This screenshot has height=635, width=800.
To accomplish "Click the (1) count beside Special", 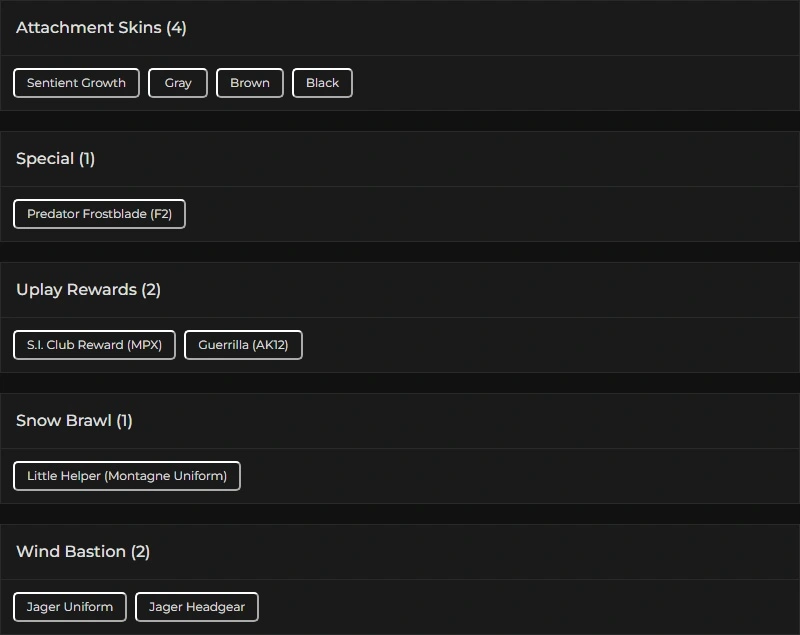I will (87, 159).
